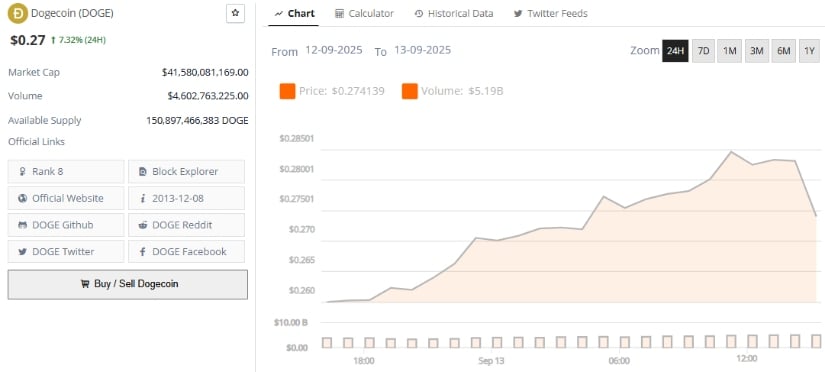
Task: Click the $0.260 y-axis label
Action: [301, 290]
